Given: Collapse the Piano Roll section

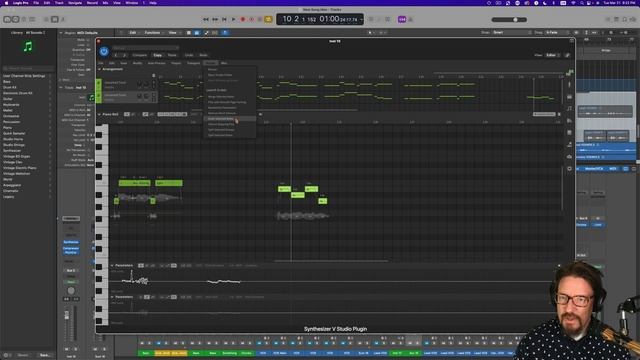Looking at the screenshot, I should tap(99, 114).
